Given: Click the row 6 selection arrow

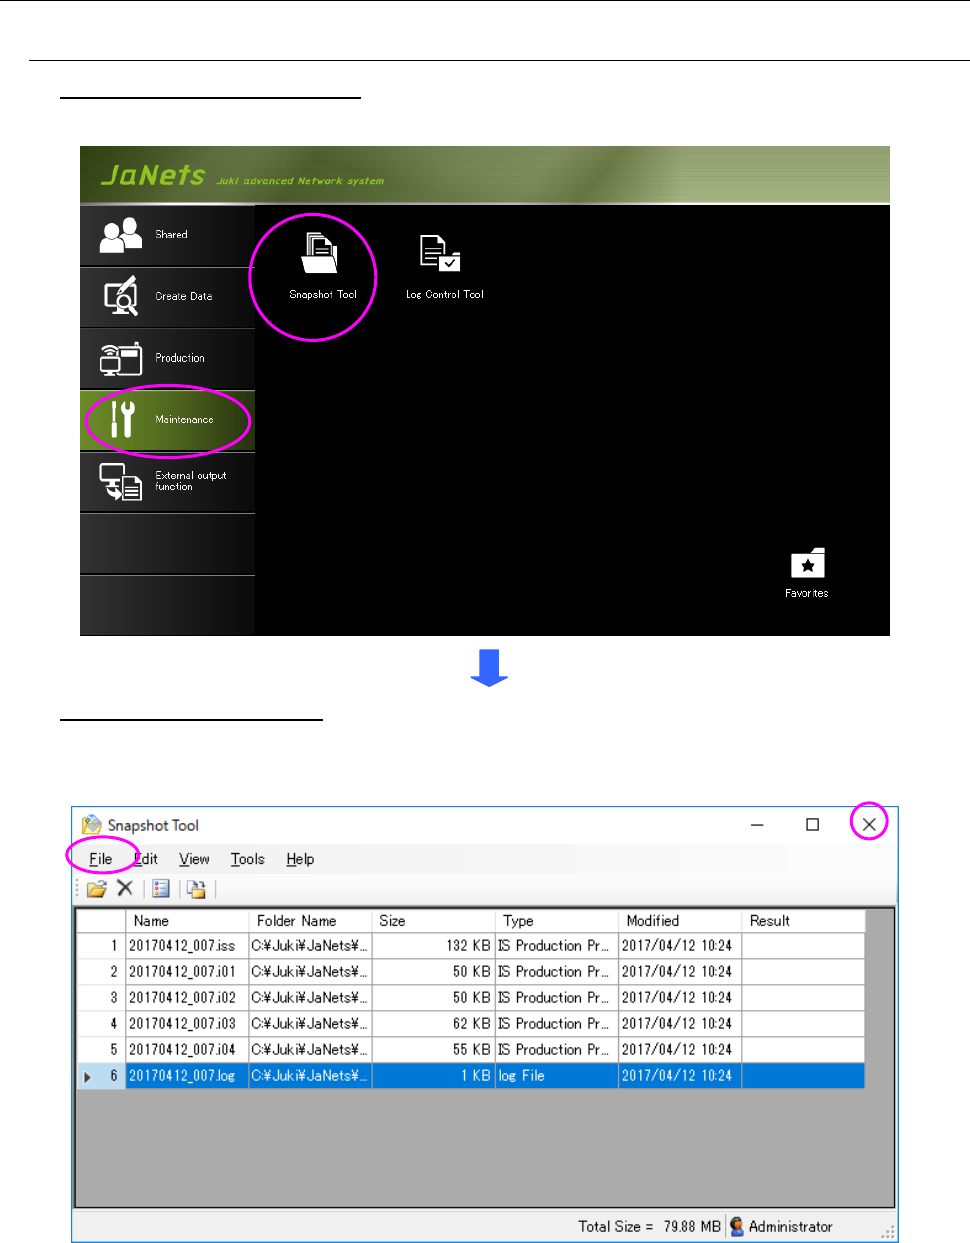Looking at the screenshot, I should (x=88, y=1077).
